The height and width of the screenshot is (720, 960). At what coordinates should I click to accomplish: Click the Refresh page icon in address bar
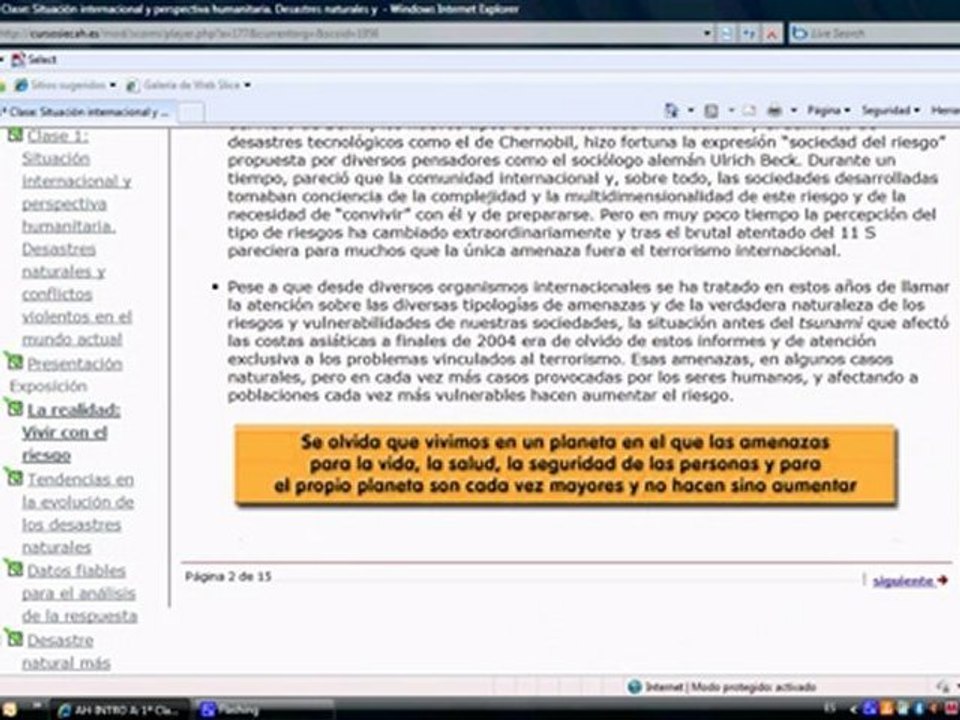[x=748, y=34]
